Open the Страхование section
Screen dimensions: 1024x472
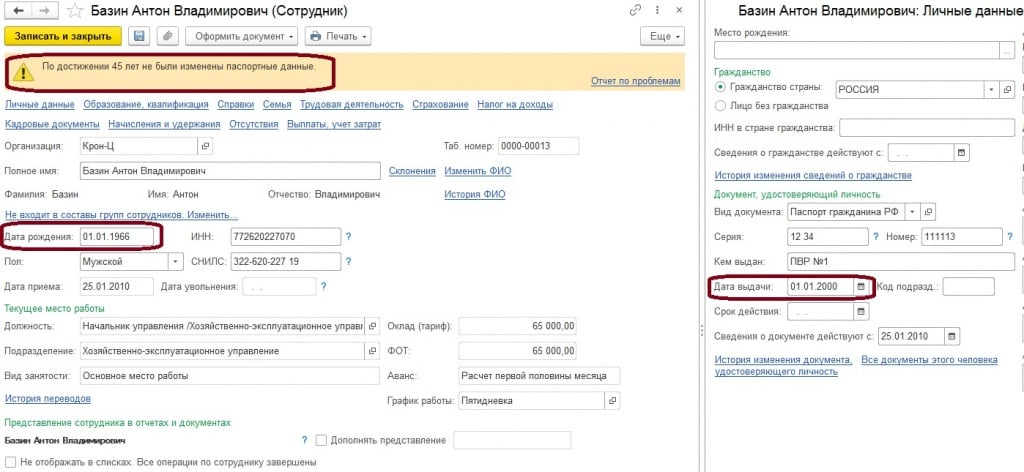pos(440,104)
